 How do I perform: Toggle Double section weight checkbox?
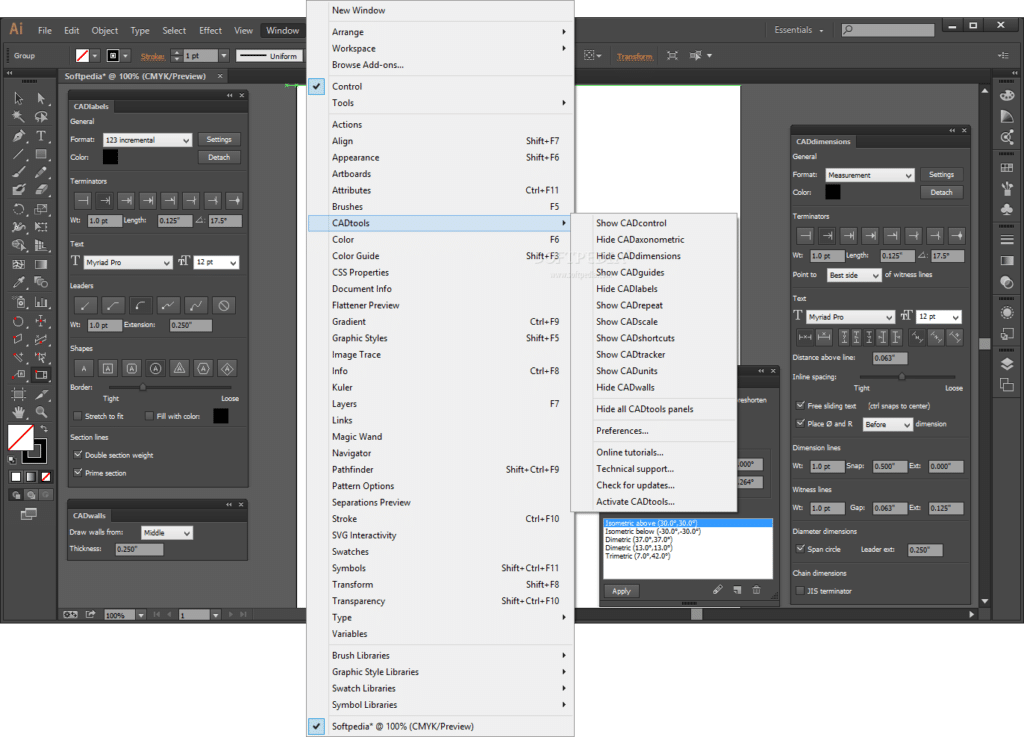pos(78,454)
